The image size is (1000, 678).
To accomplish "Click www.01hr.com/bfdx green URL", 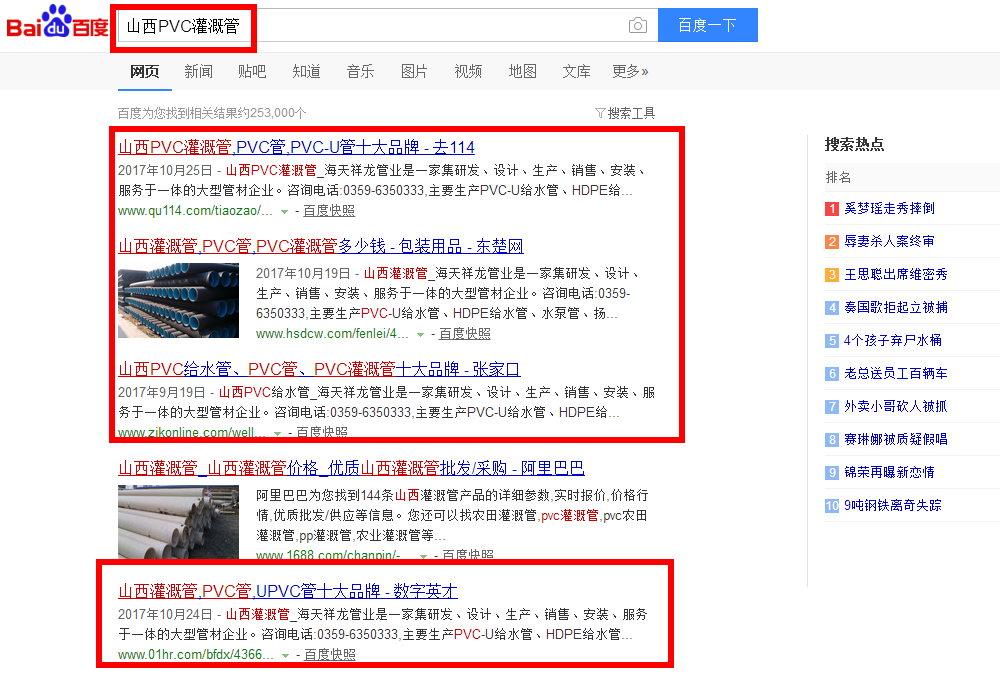I will coord(196,654).
